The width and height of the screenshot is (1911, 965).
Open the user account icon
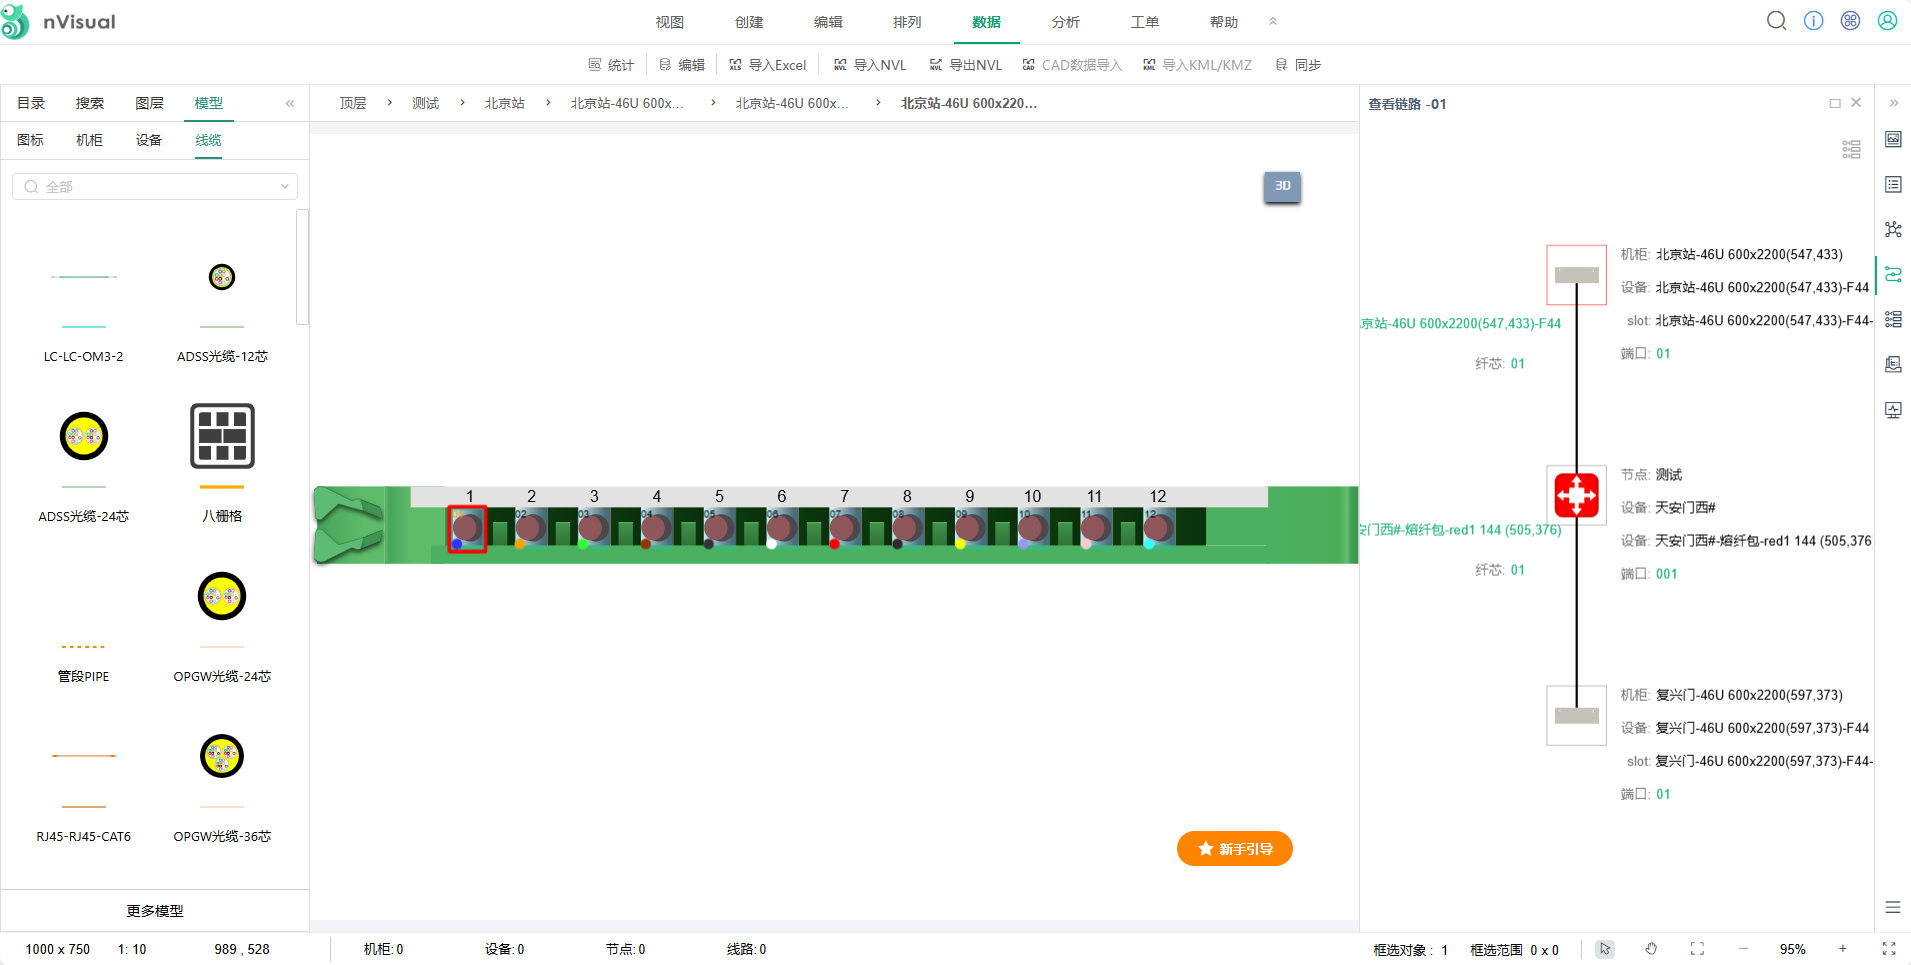coord(1887,21)
